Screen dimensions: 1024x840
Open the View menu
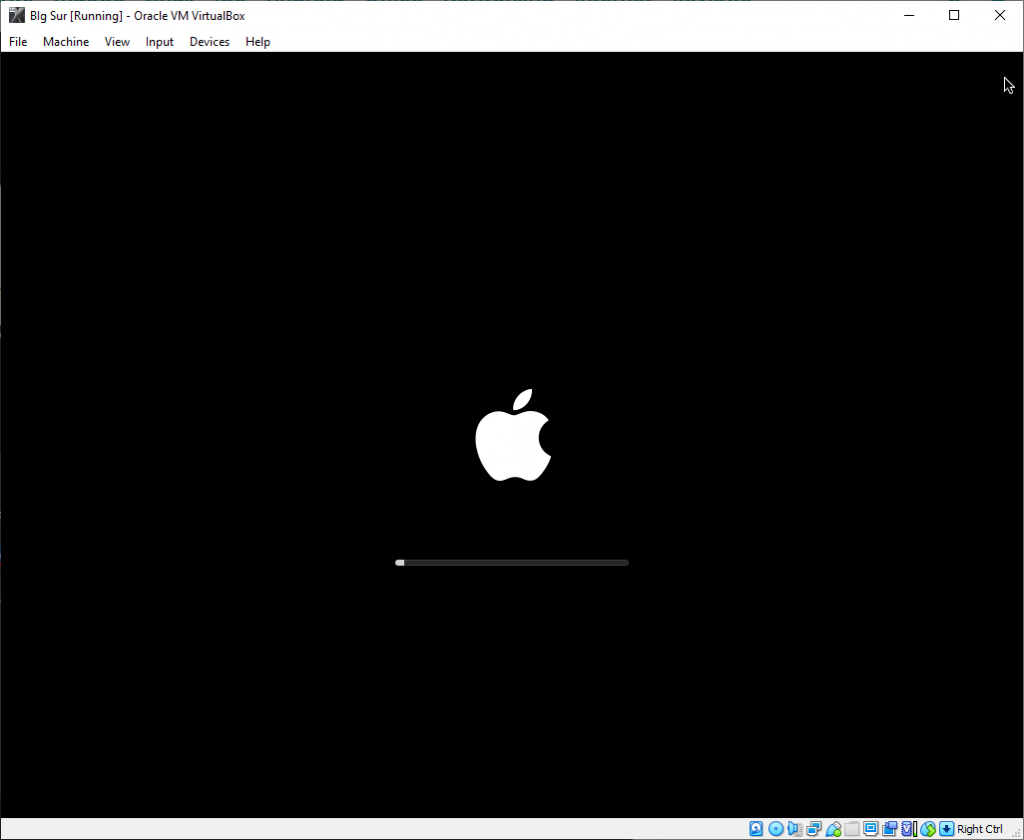point(116,41)
